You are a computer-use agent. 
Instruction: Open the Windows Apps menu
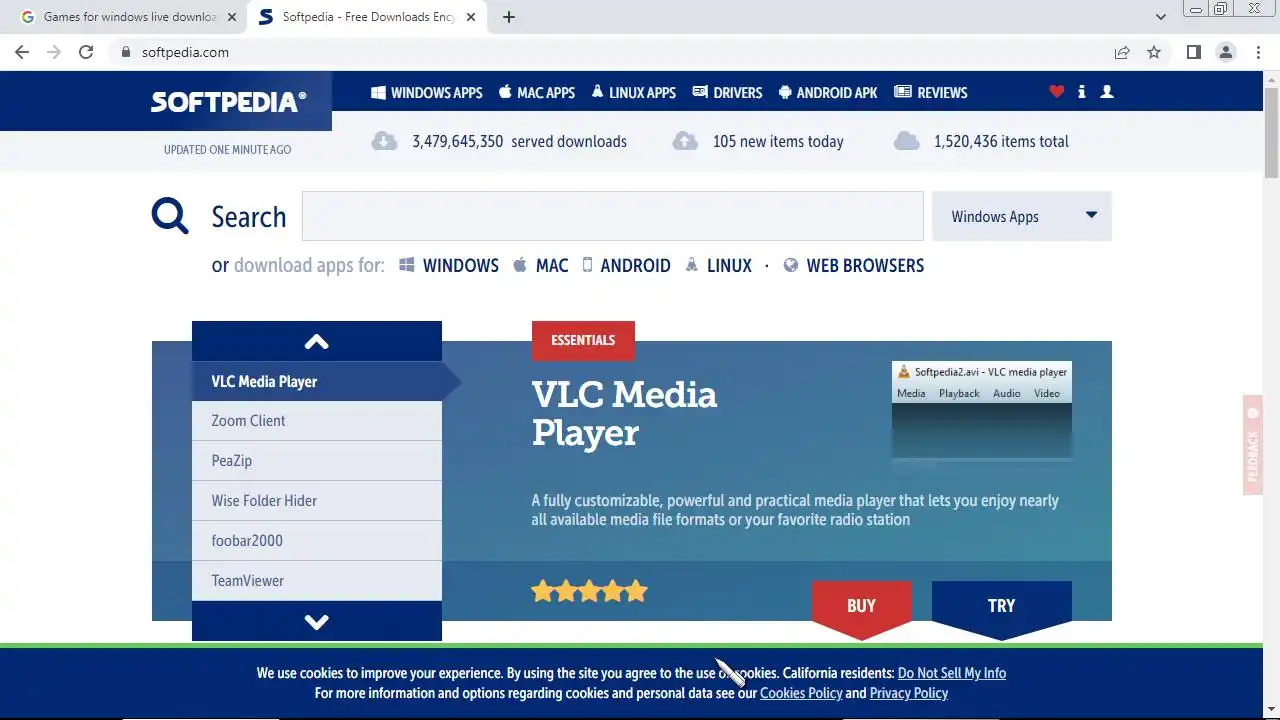point(427,92)
